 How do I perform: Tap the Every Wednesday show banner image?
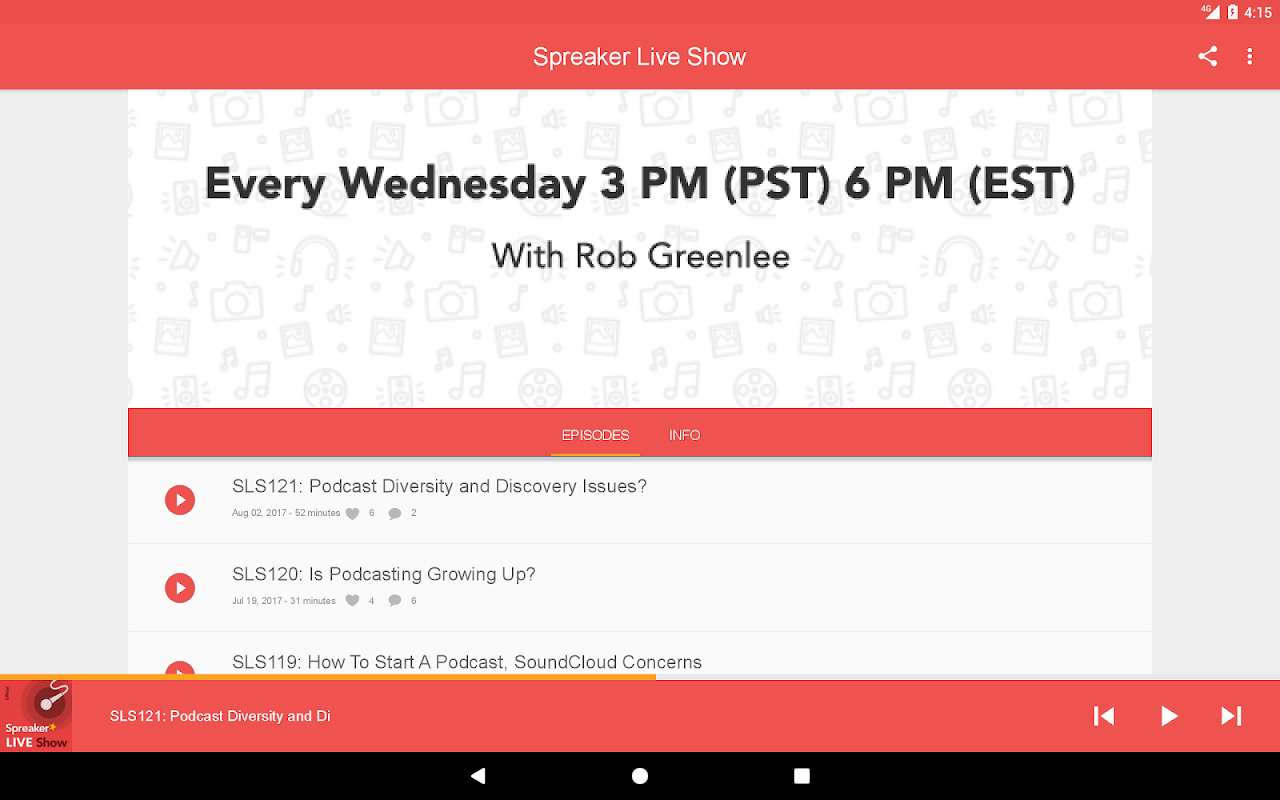640,249
